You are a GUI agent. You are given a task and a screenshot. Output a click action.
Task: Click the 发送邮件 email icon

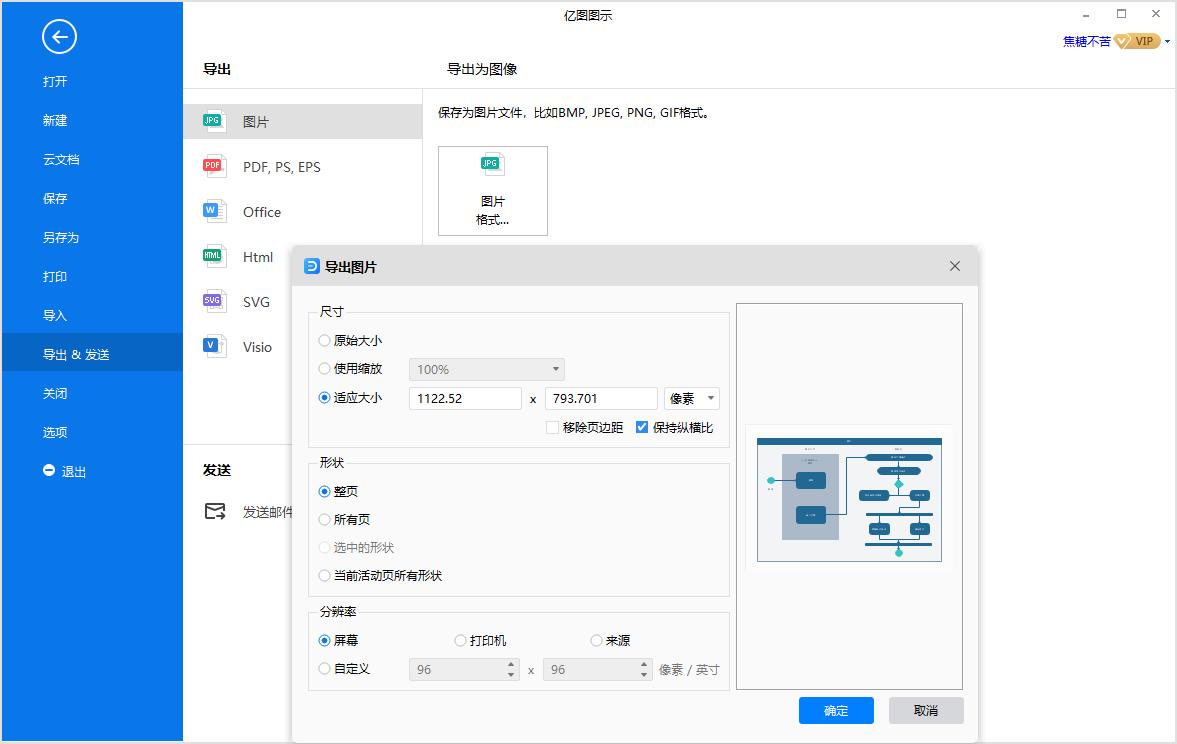coord(213,510)
